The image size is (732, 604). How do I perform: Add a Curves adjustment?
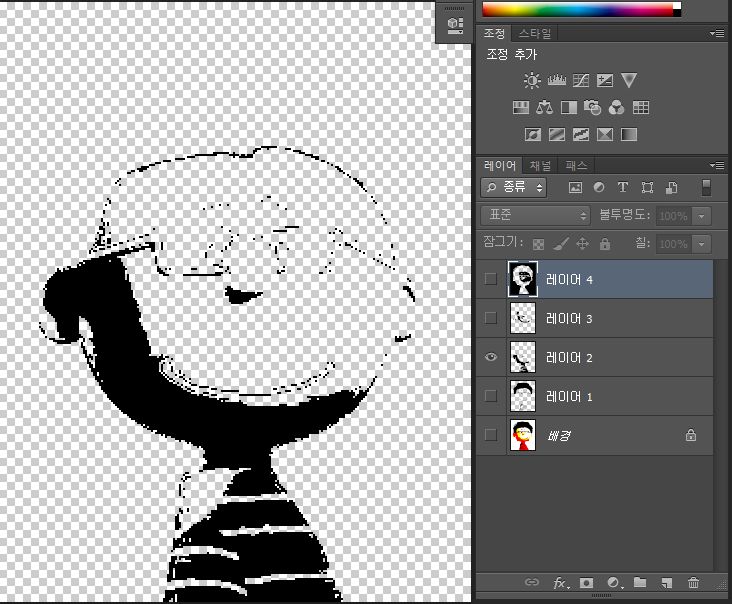click(581, 80)
